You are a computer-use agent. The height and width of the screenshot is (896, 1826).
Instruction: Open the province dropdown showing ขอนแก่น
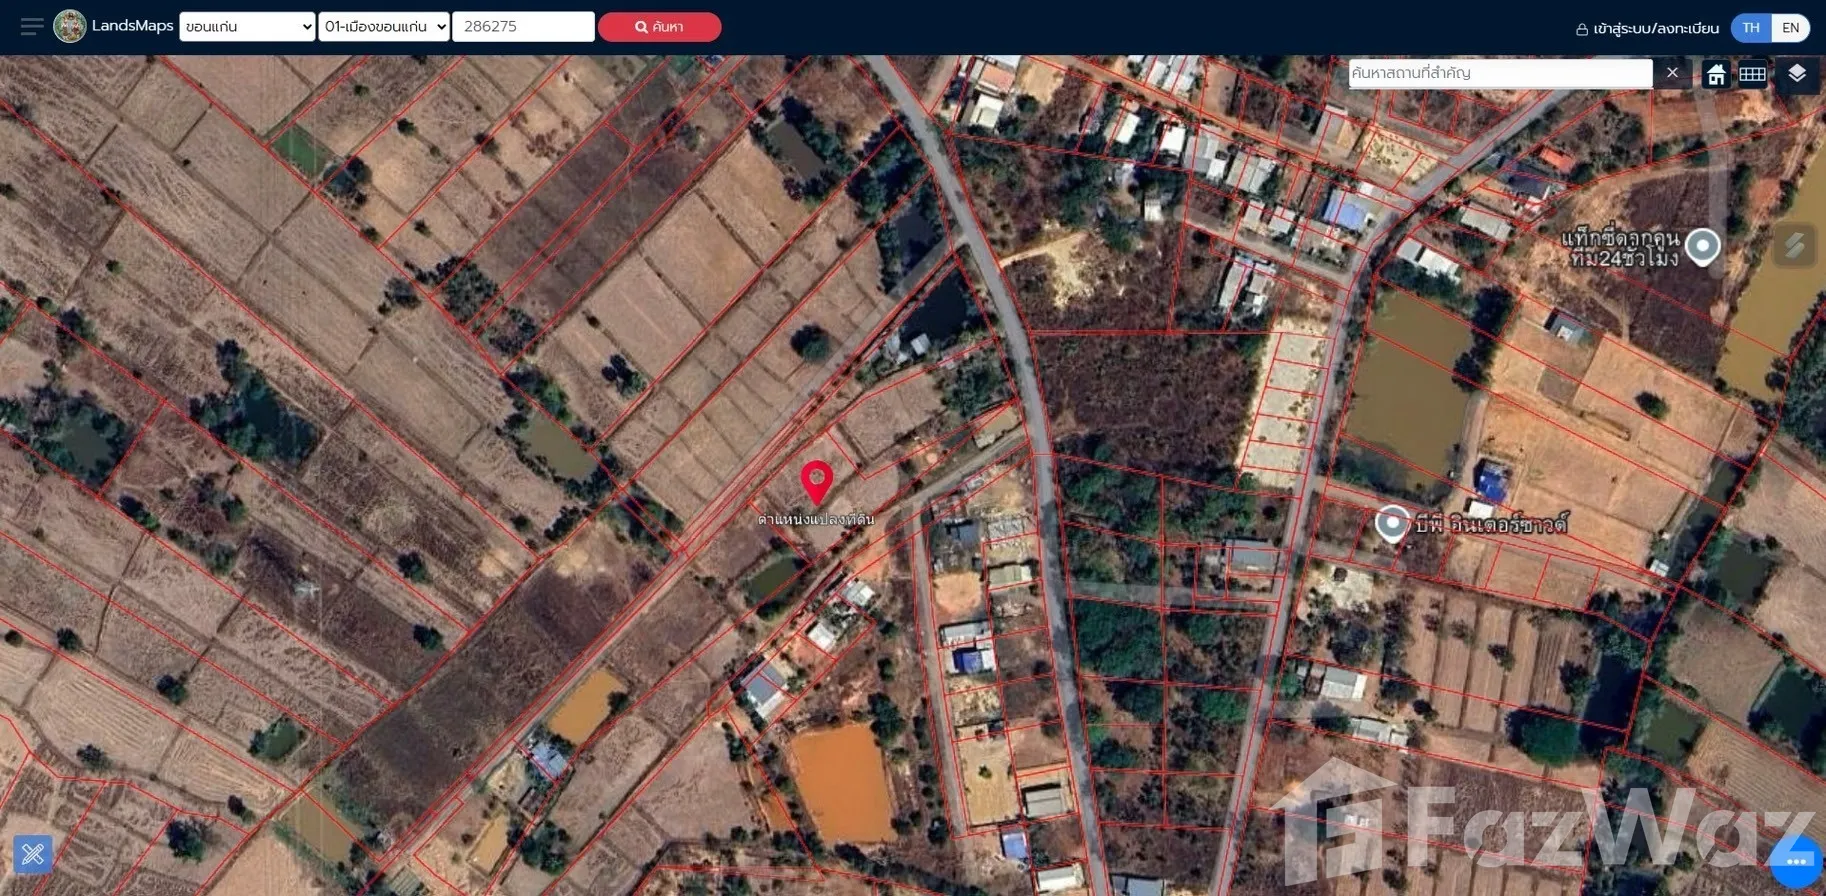click(247, 27)
